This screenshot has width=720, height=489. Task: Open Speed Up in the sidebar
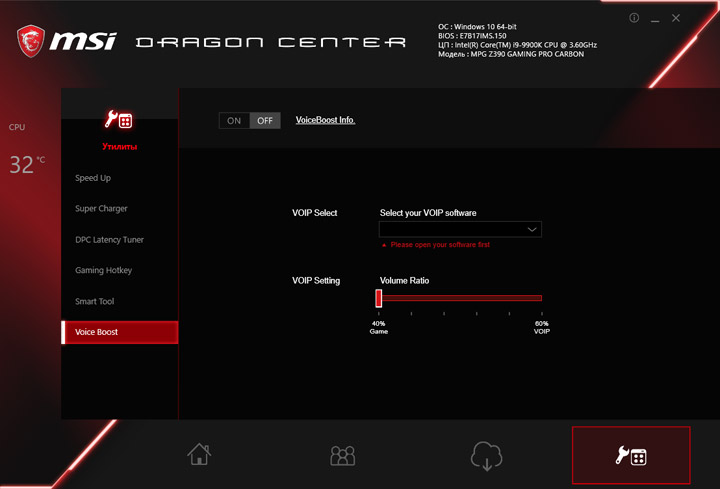coord(93,178)
